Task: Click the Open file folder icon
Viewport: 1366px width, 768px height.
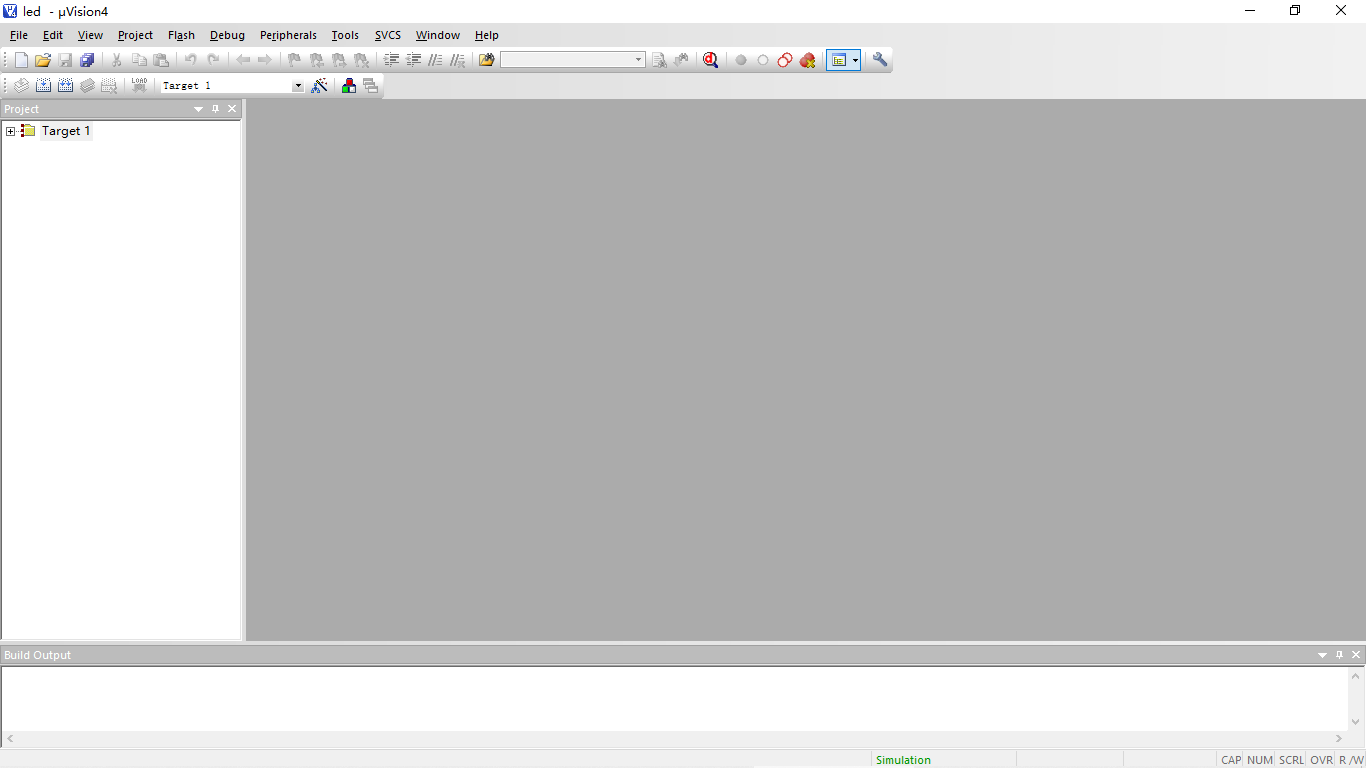Action: click(43, 60)
